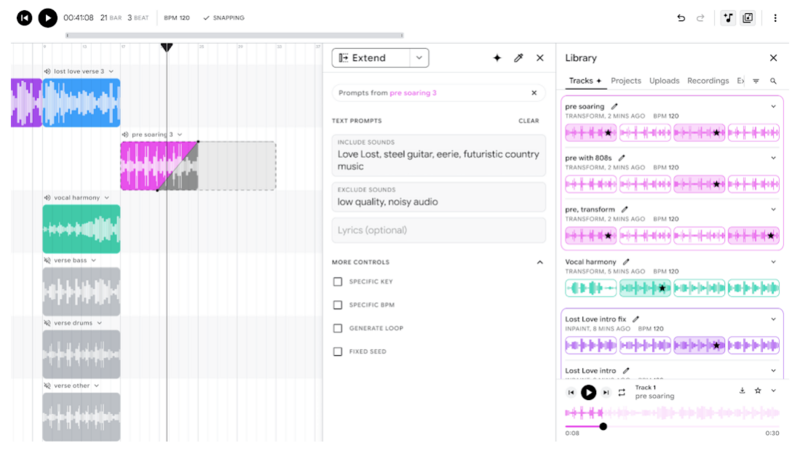800x451 pixels.
Task: Open search in the Library panel
Action: [x=773, y=81]
